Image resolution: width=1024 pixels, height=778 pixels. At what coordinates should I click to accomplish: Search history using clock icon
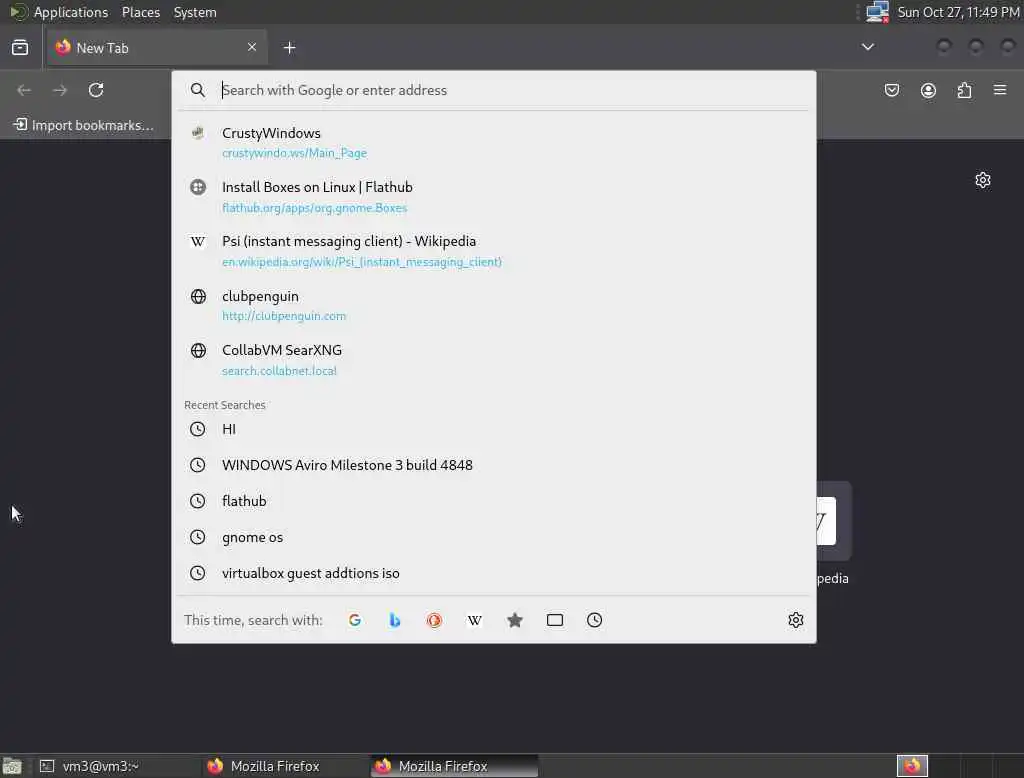point(594,620)
